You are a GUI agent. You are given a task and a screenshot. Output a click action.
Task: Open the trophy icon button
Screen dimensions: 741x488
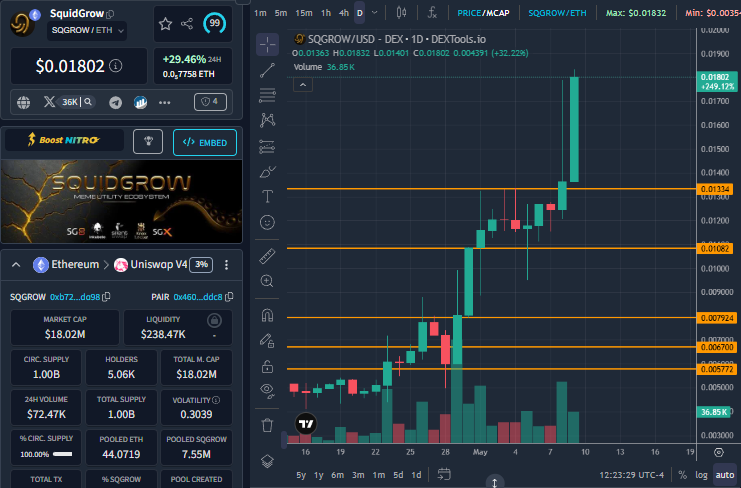(x=148, y=141)
